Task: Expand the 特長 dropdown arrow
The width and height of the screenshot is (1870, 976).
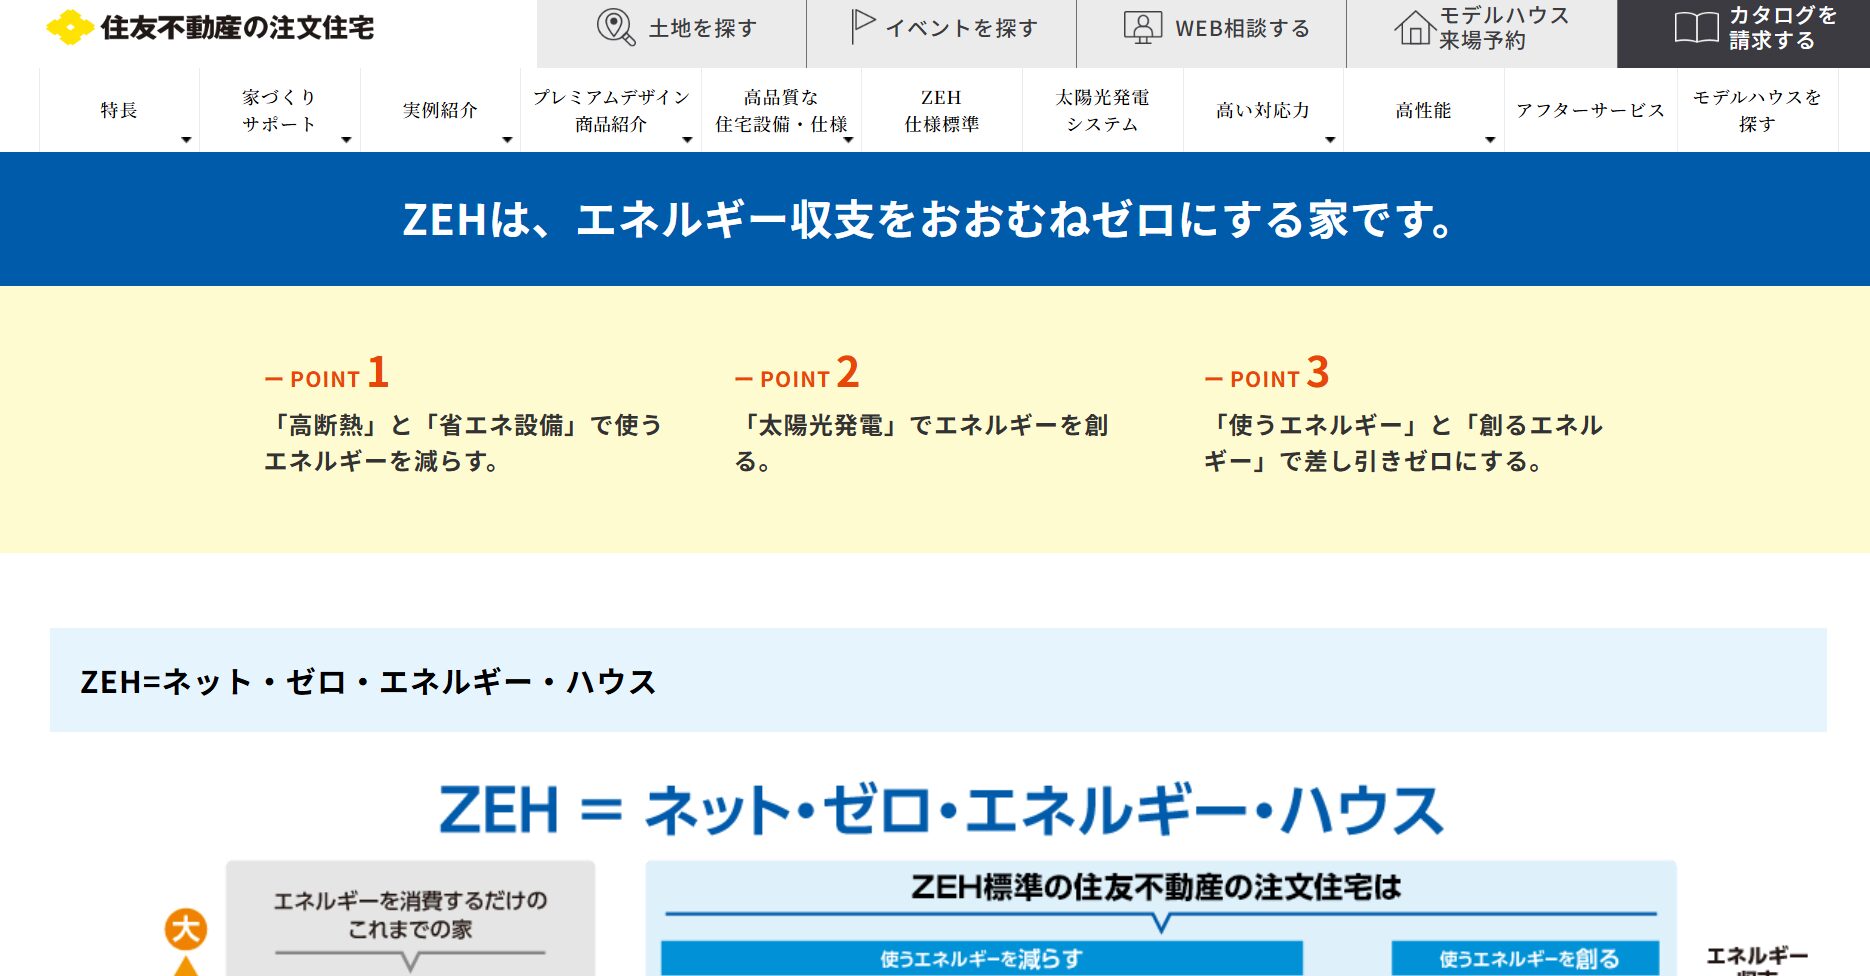Action: point(186,140)
